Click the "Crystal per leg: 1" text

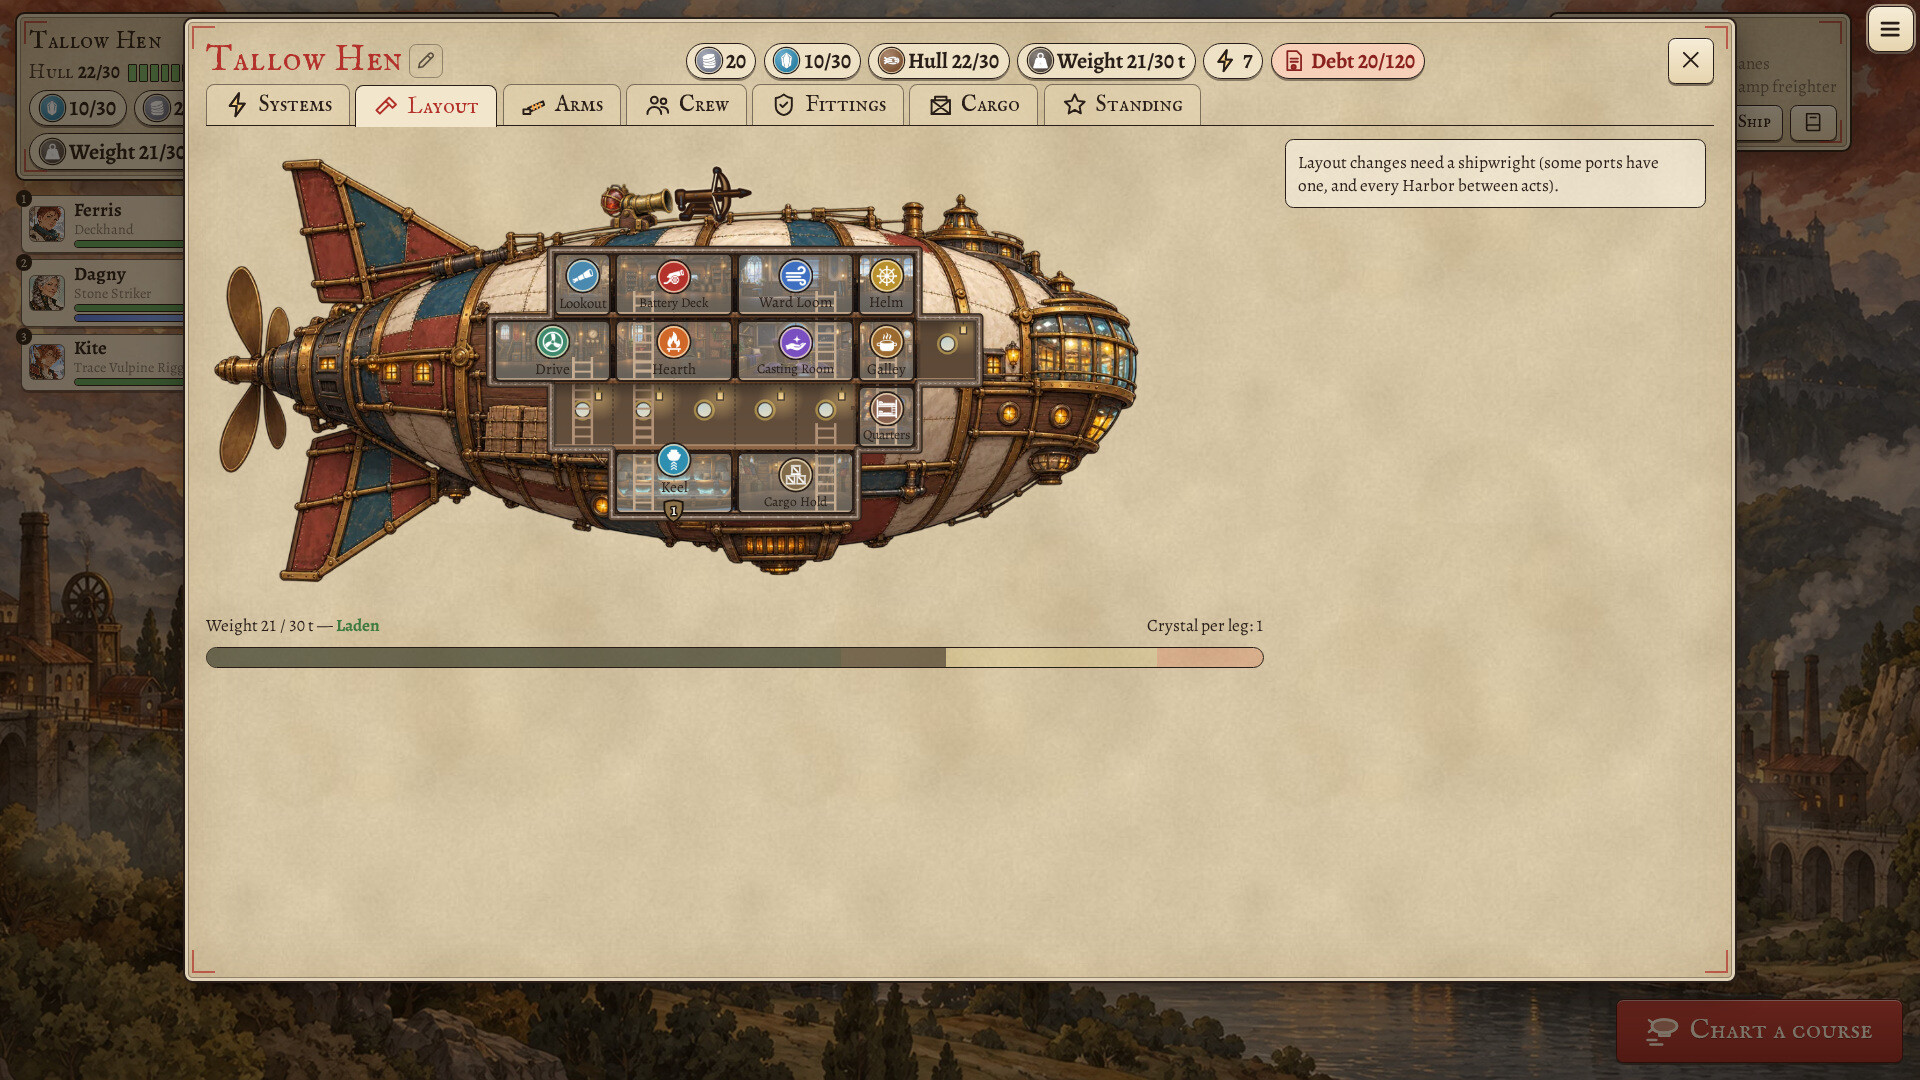point(1205,626)
